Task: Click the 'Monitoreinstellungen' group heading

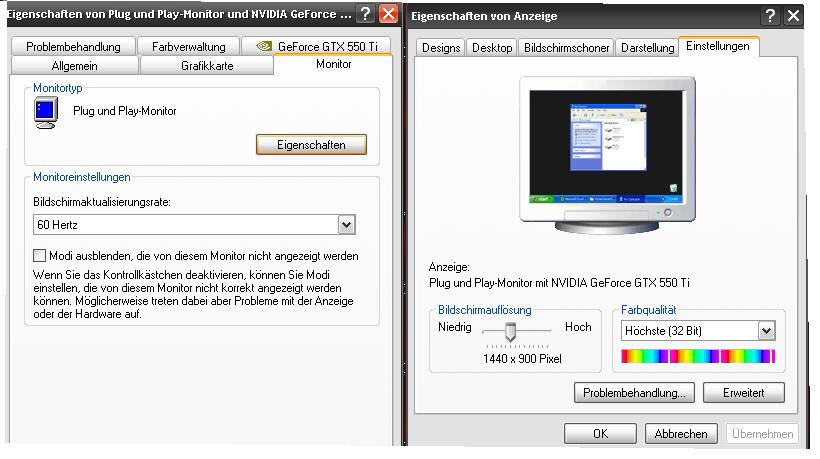Action: tap(82, 177)
